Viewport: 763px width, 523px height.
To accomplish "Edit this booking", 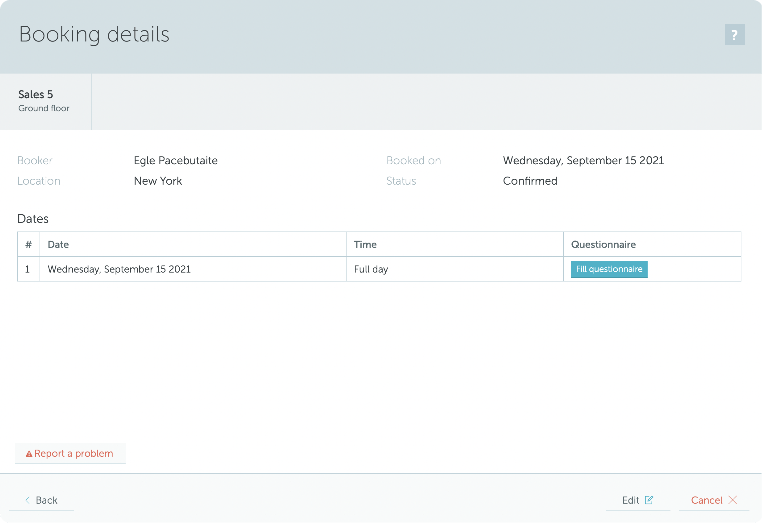I will pyautogui.click(x=637, y=500).
